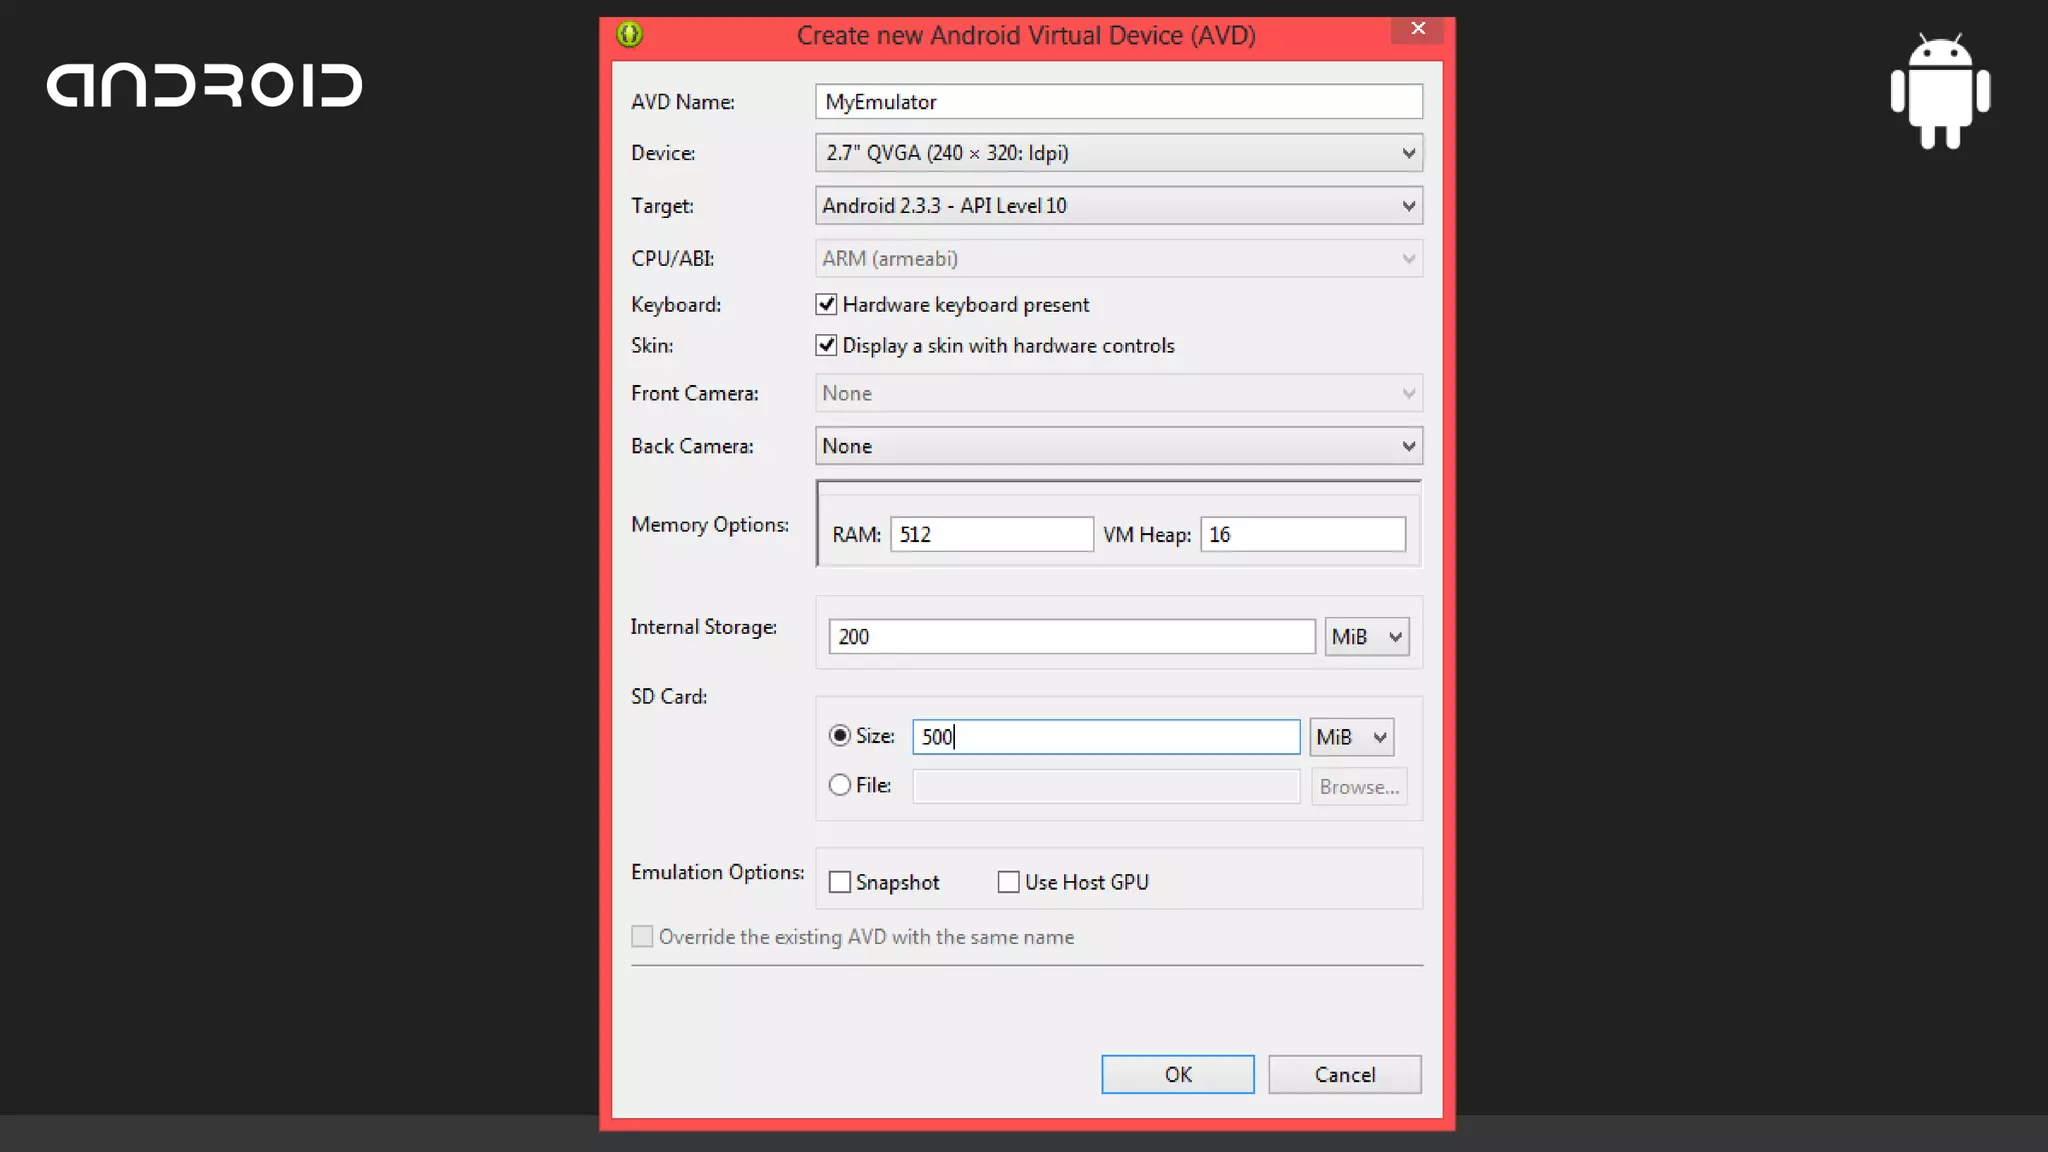This screenshot has height=1152, width=2048.
Task: Open the SD Card size unit dropdown
Action: point(1351,737)
